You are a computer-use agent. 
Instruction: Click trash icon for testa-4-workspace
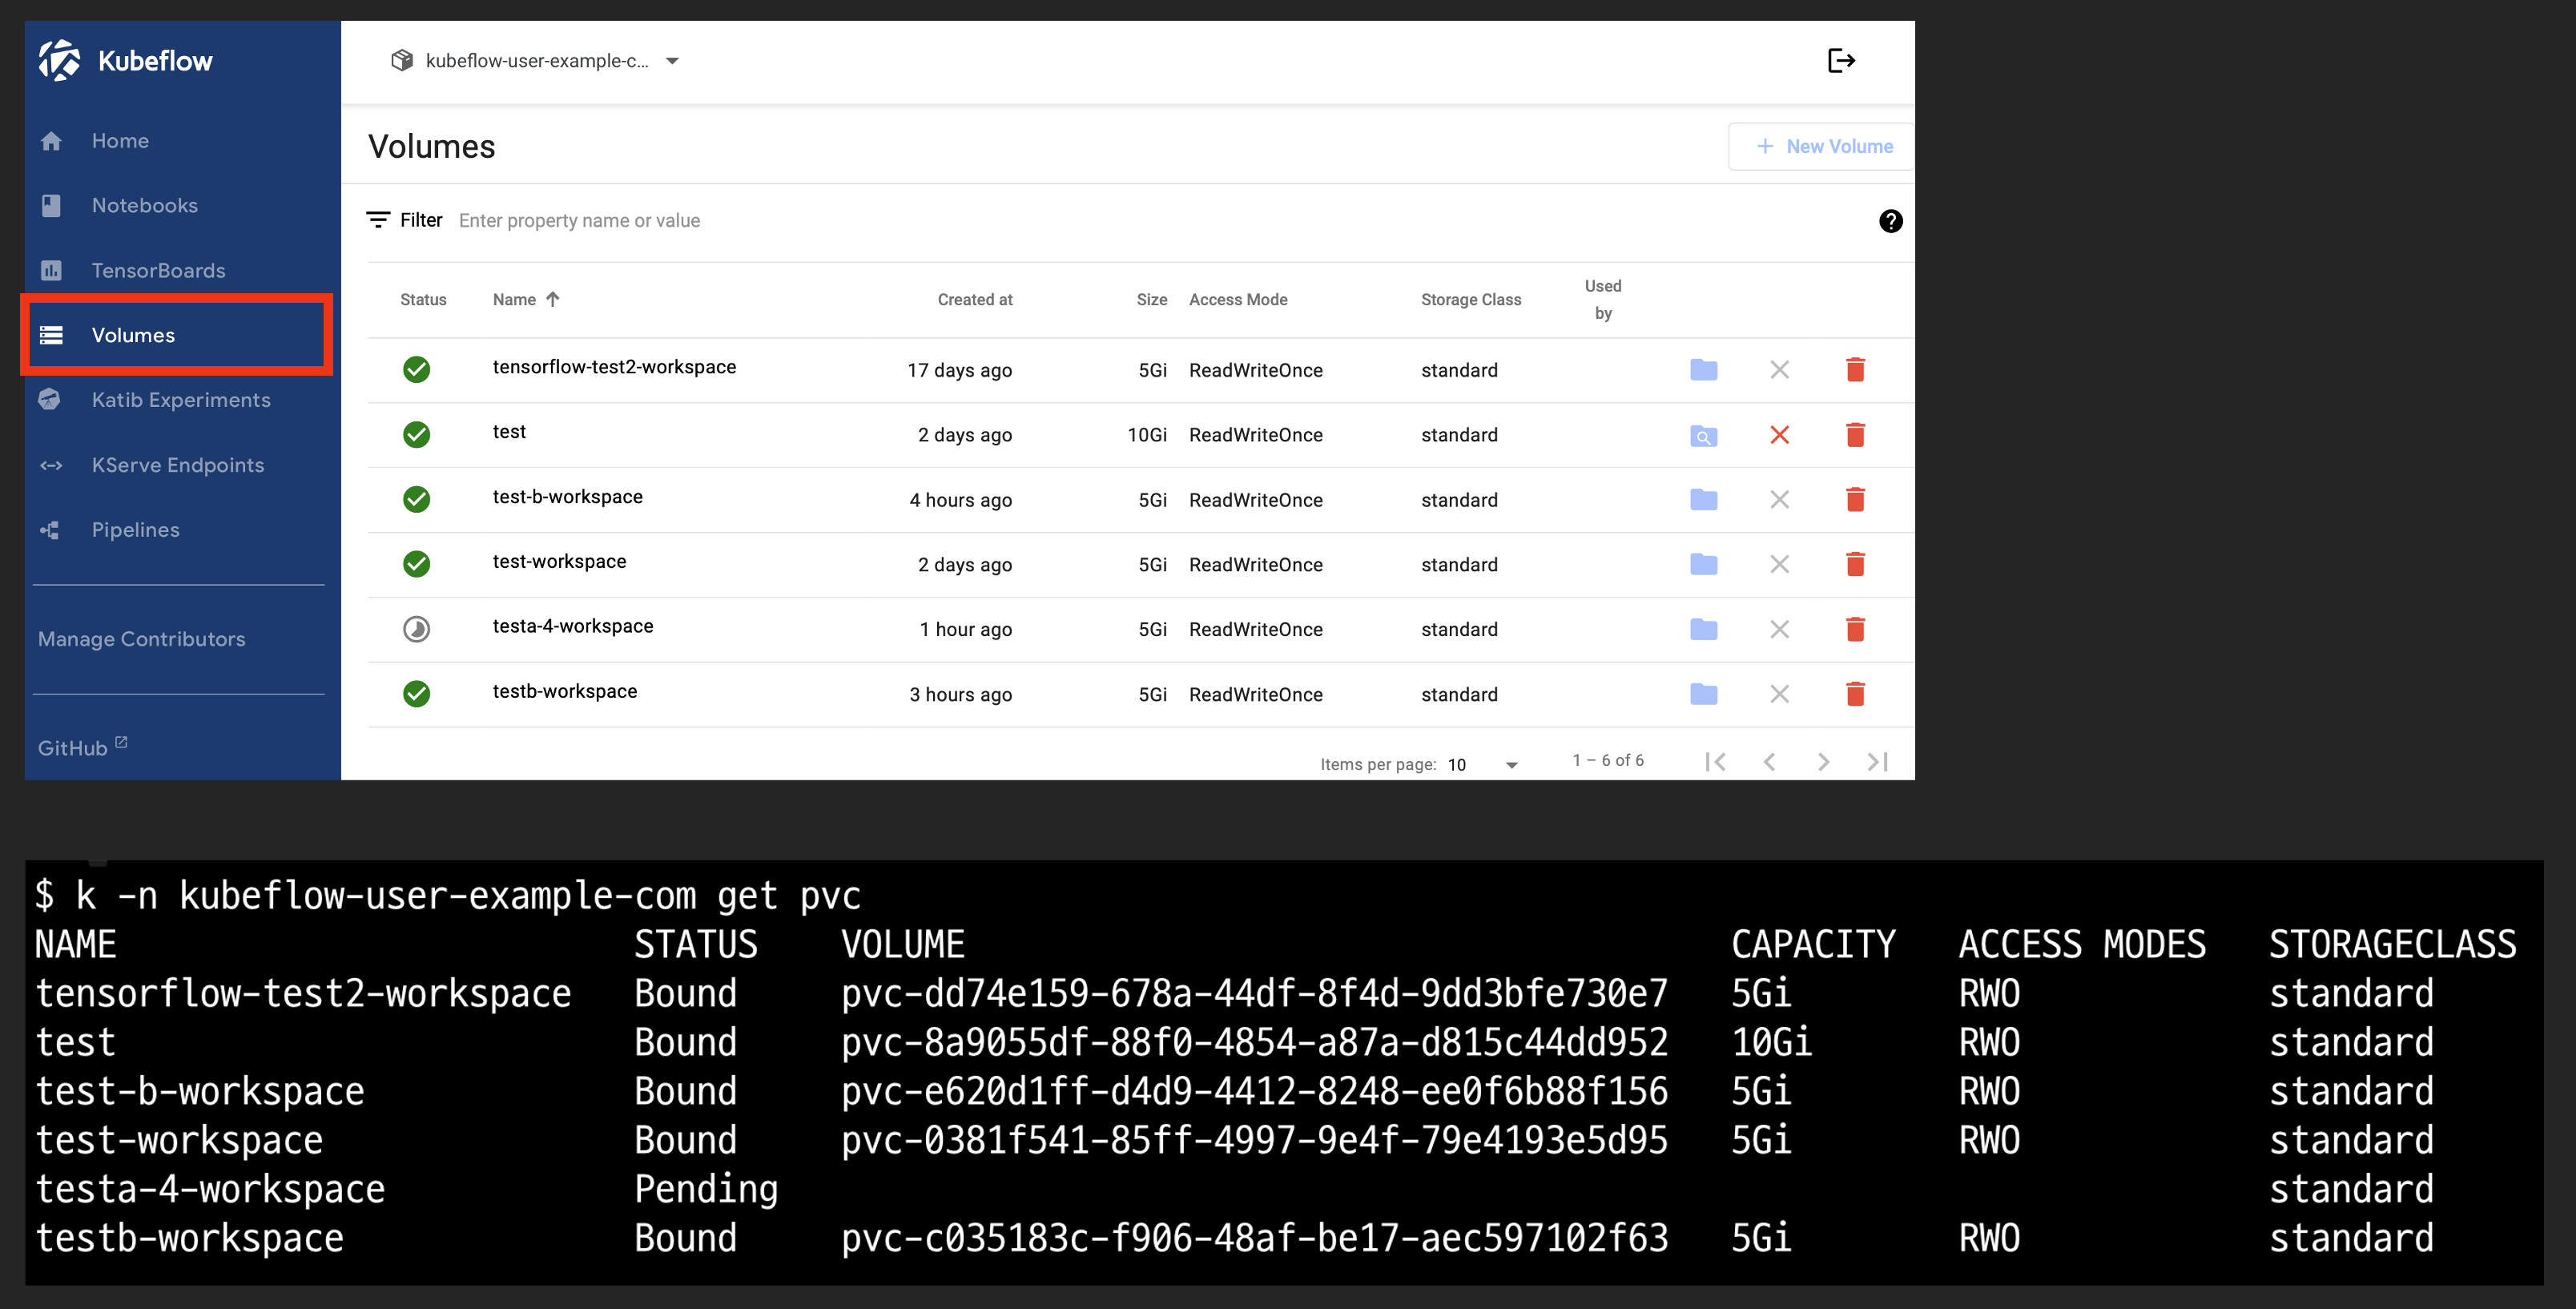[1855, 629]
